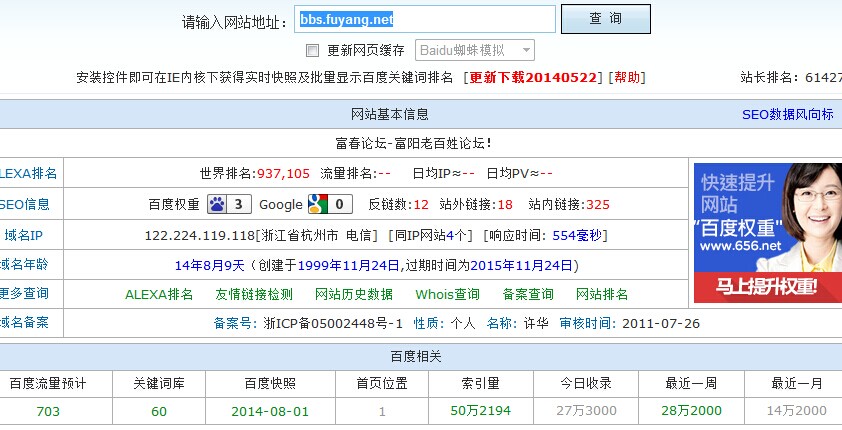This screenshot has width=842, height=430.
Task: Click Baidu traffic estimate 703
Action: [x=48, y=411]
